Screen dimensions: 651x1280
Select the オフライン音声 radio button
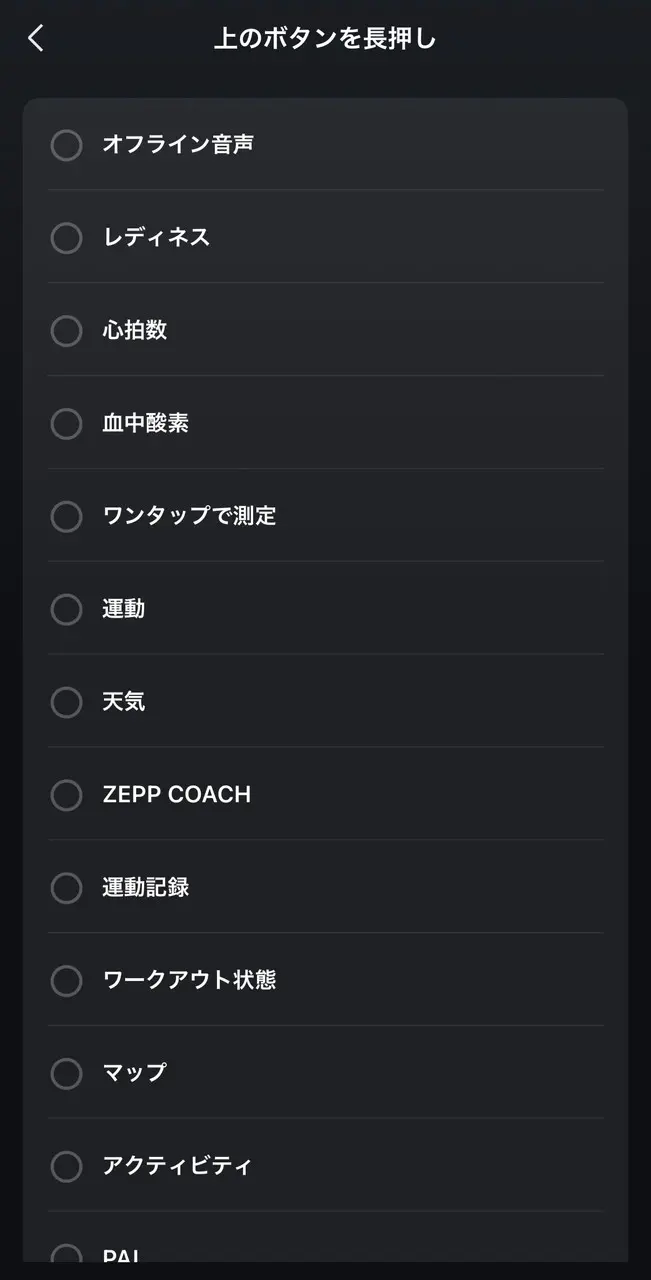click(66, 145)
